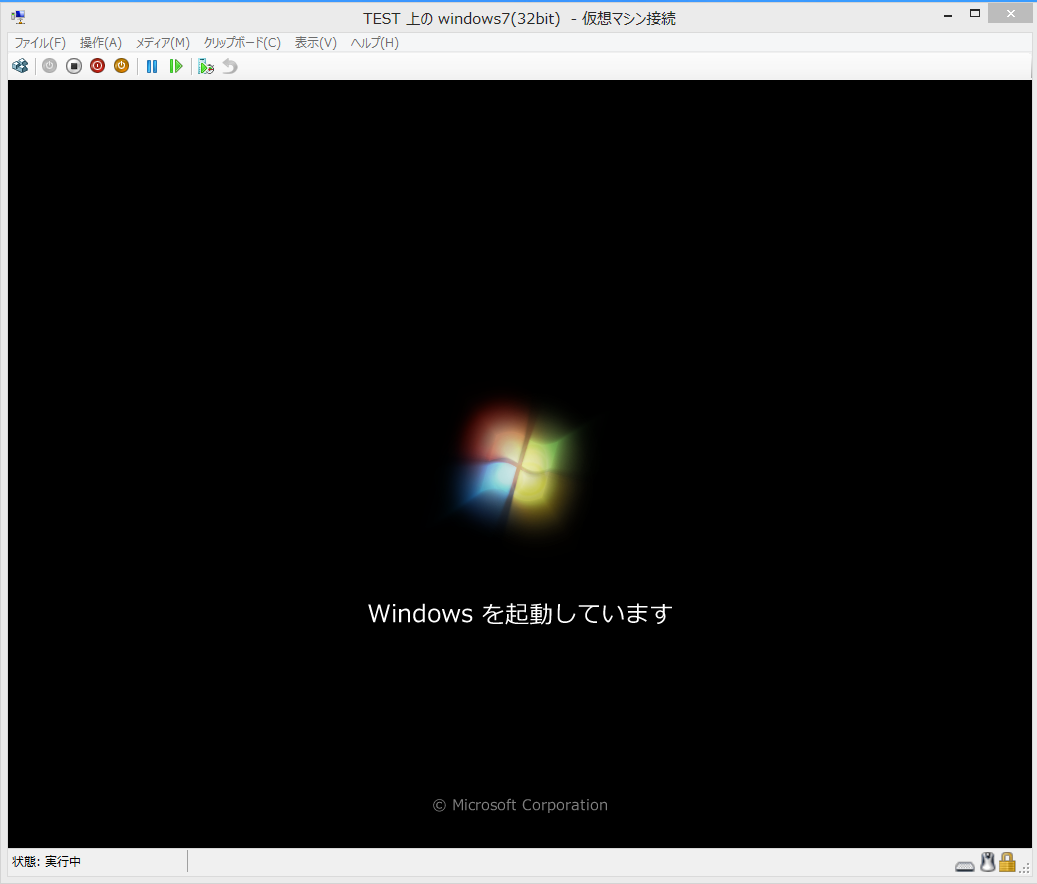Screen dimensions: 1037x884
Task: Maximize the virtual machine connection window
Action: pyautogui.click(x=975, y=13)
